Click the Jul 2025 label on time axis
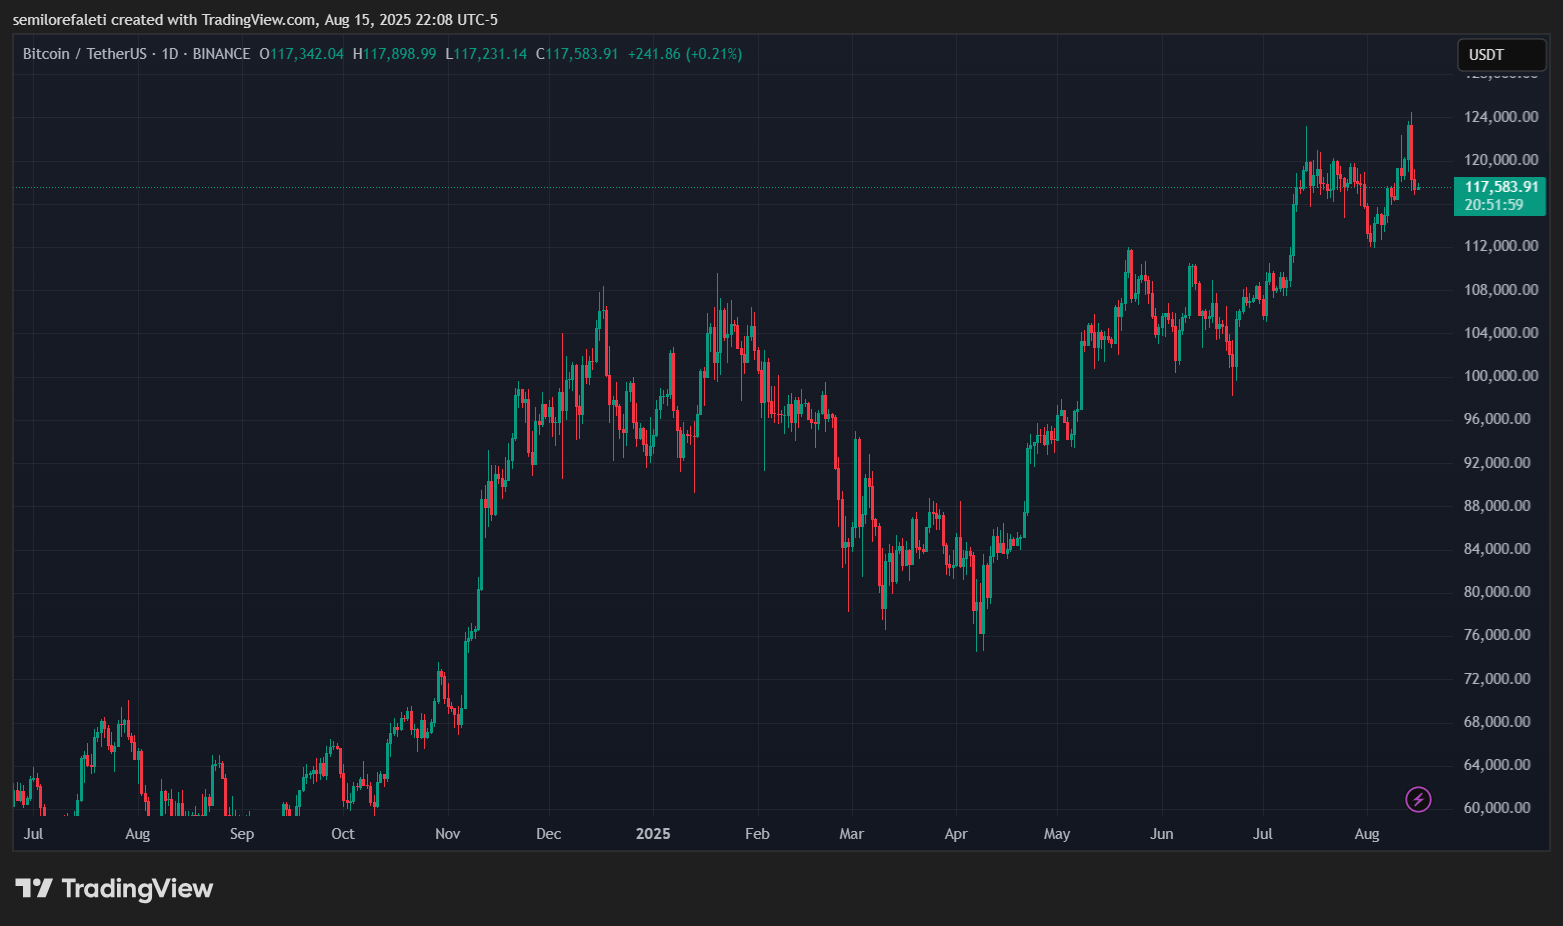 [x=1263, y=834]
